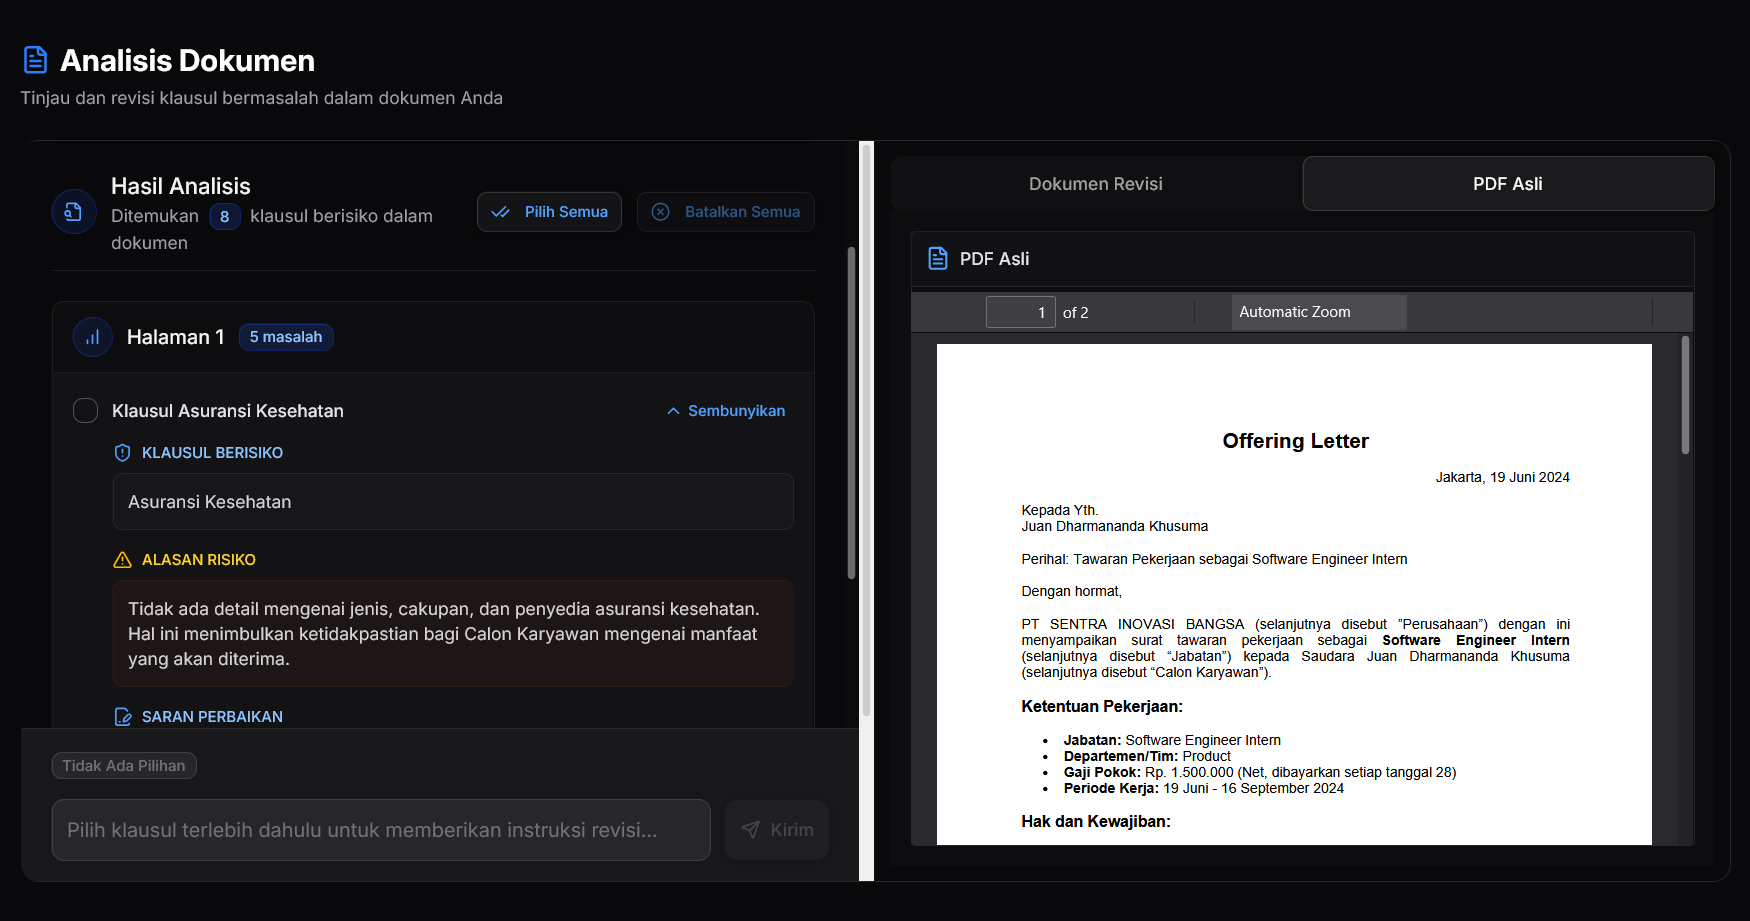Click the PDF document icon beside PDF Asli header
Viewport: 1750px width, 921px height.
pyautogui.click(x=938, y=258)
